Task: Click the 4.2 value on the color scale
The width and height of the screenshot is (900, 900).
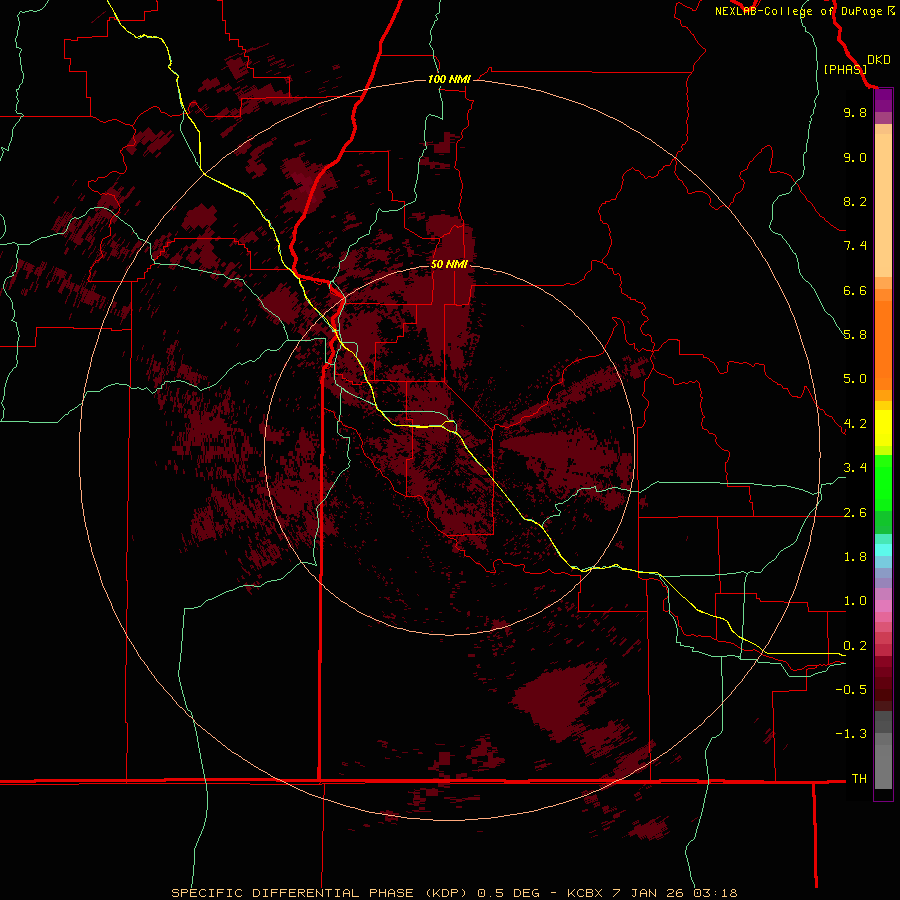Action: [x=855, y=424]
